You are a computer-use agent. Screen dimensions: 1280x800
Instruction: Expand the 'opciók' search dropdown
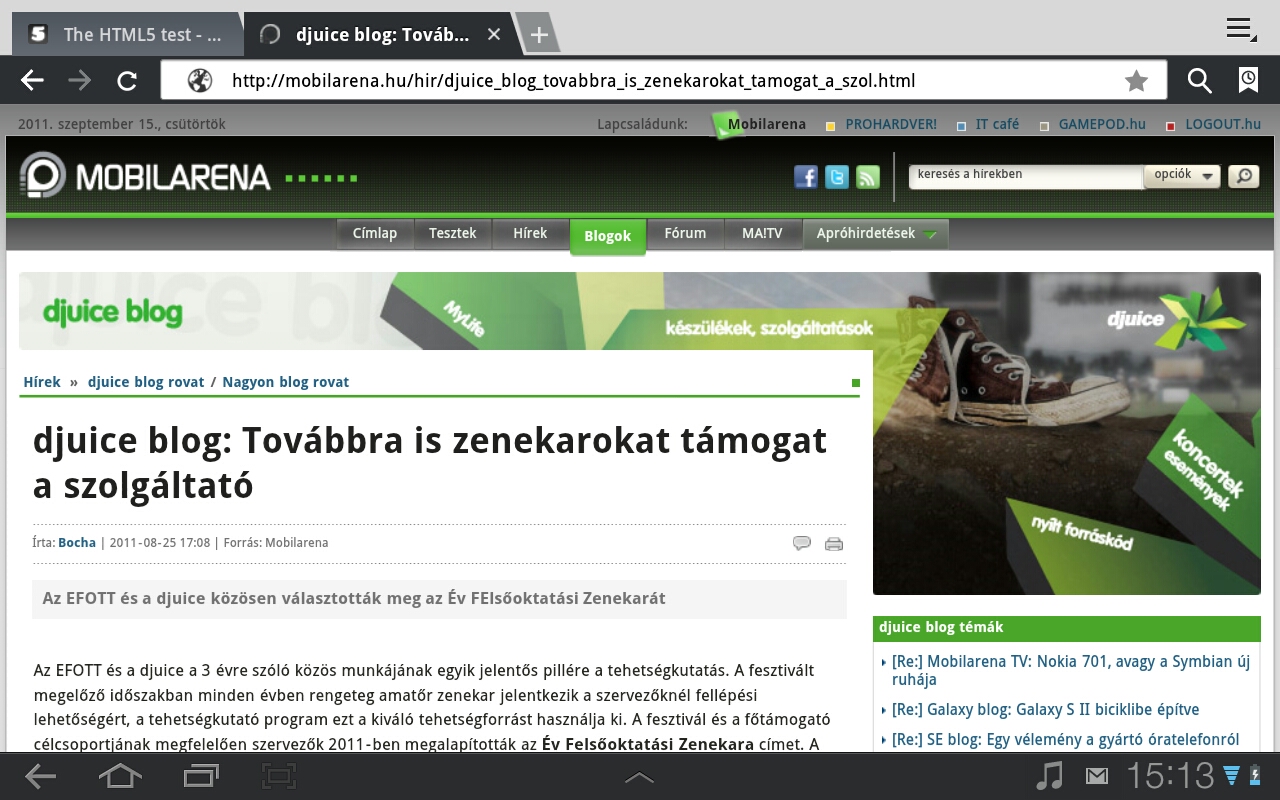coord(1182,175)
